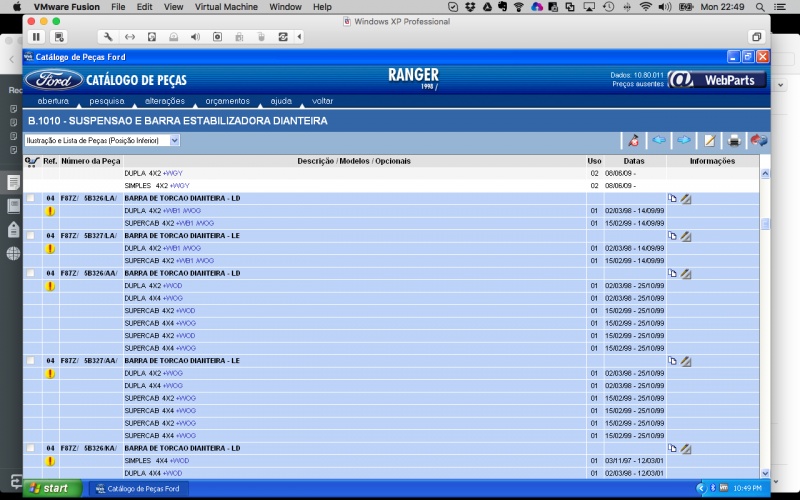Click the sound speaker icon in VMware toolbar

[x=195, y=37]
